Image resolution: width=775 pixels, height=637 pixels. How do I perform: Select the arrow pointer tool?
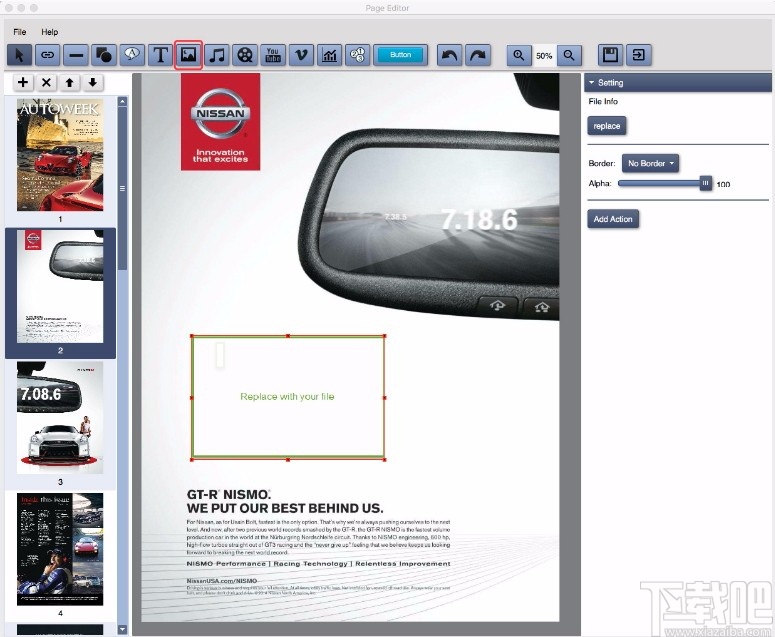click(19, 55)
